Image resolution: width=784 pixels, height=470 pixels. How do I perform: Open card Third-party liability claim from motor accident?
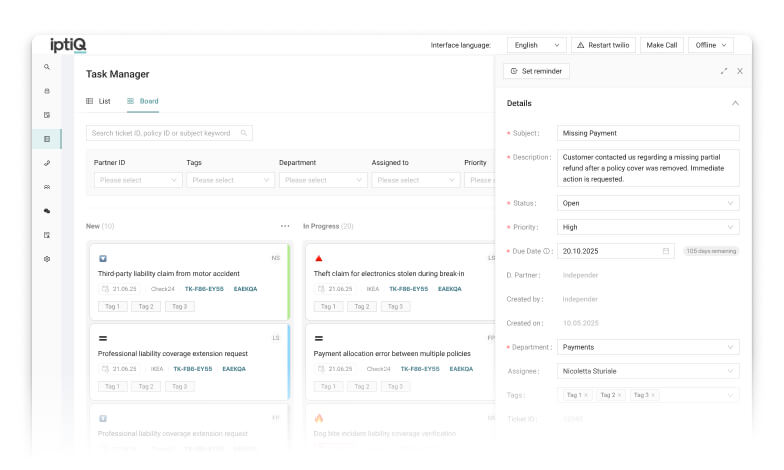tap(190, 282)
